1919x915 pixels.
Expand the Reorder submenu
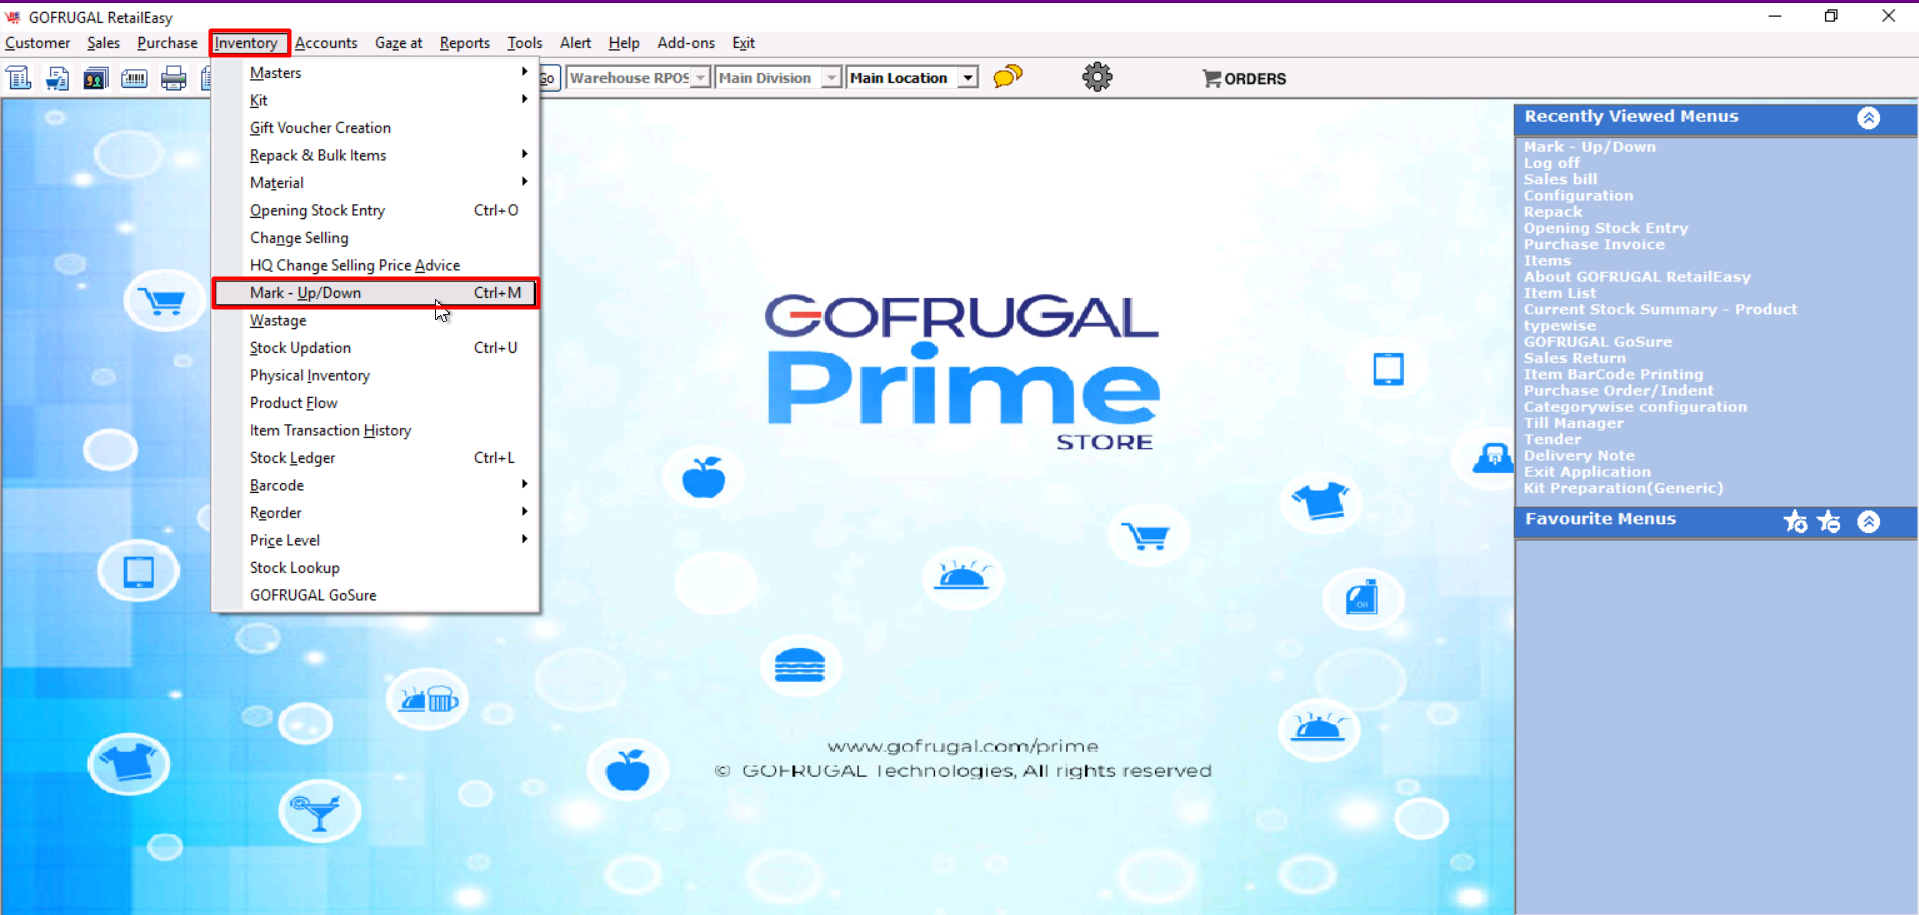376,513
